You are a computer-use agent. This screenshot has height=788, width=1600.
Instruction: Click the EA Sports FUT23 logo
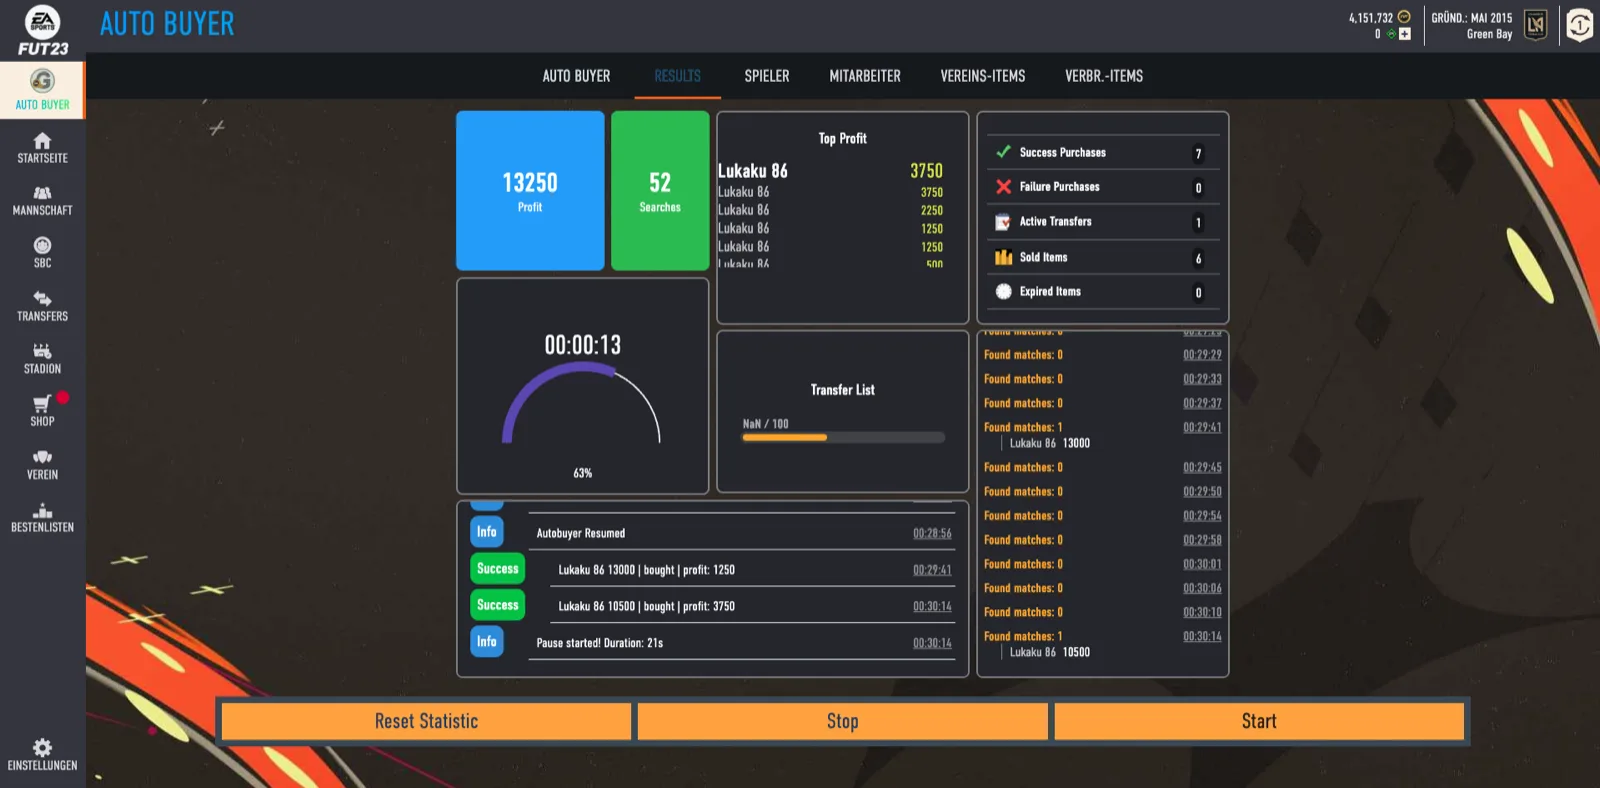42,30
